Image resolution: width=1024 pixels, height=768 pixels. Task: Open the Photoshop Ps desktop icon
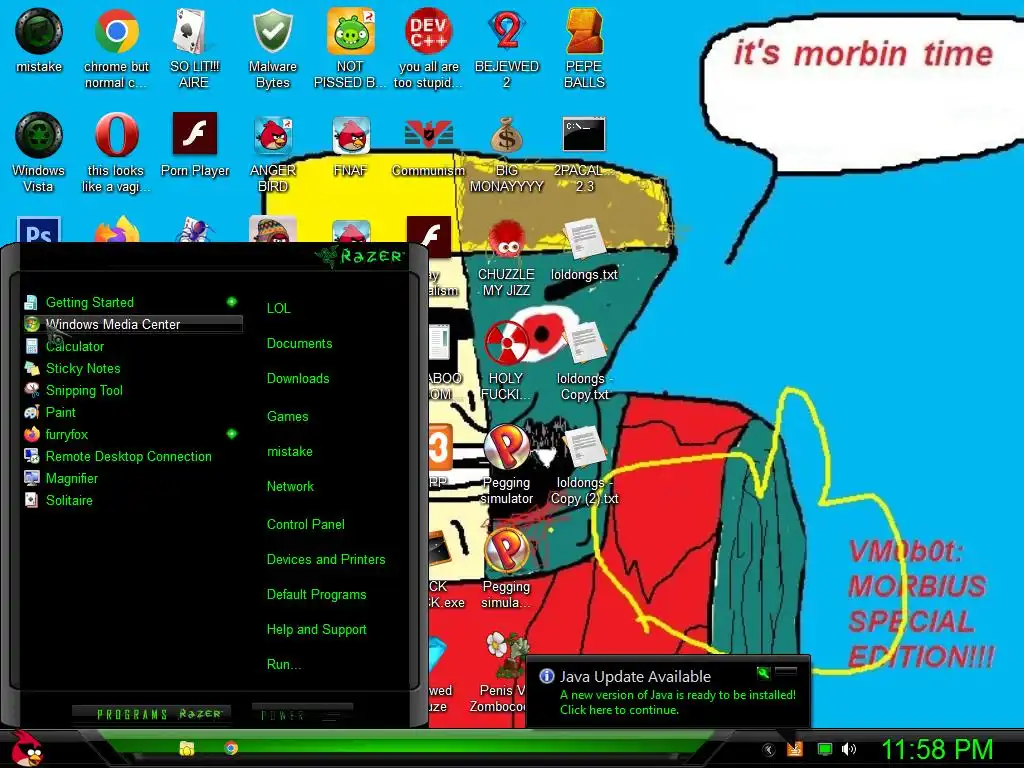(39, 230)
